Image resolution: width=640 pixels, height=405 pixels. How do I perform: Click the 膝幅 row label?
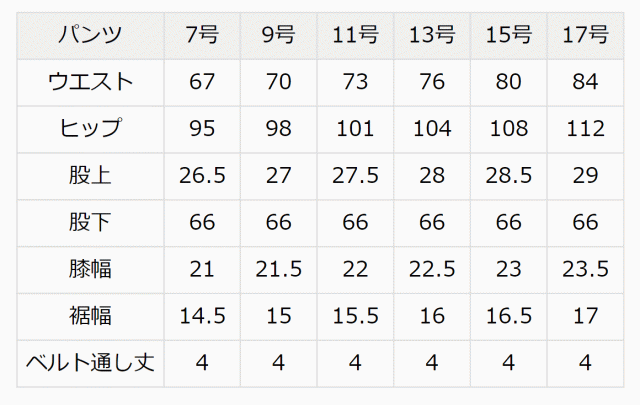tap(90, 269)
